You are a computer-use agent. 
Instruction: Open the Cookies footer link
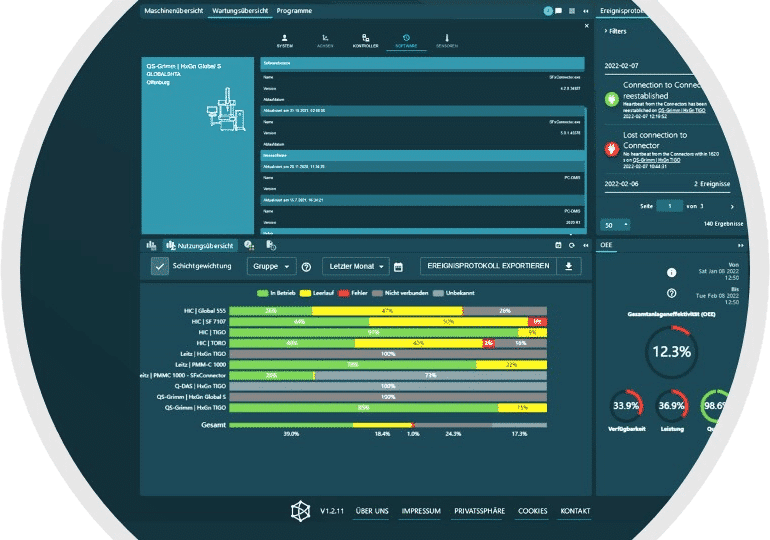[x=532, y=511]
